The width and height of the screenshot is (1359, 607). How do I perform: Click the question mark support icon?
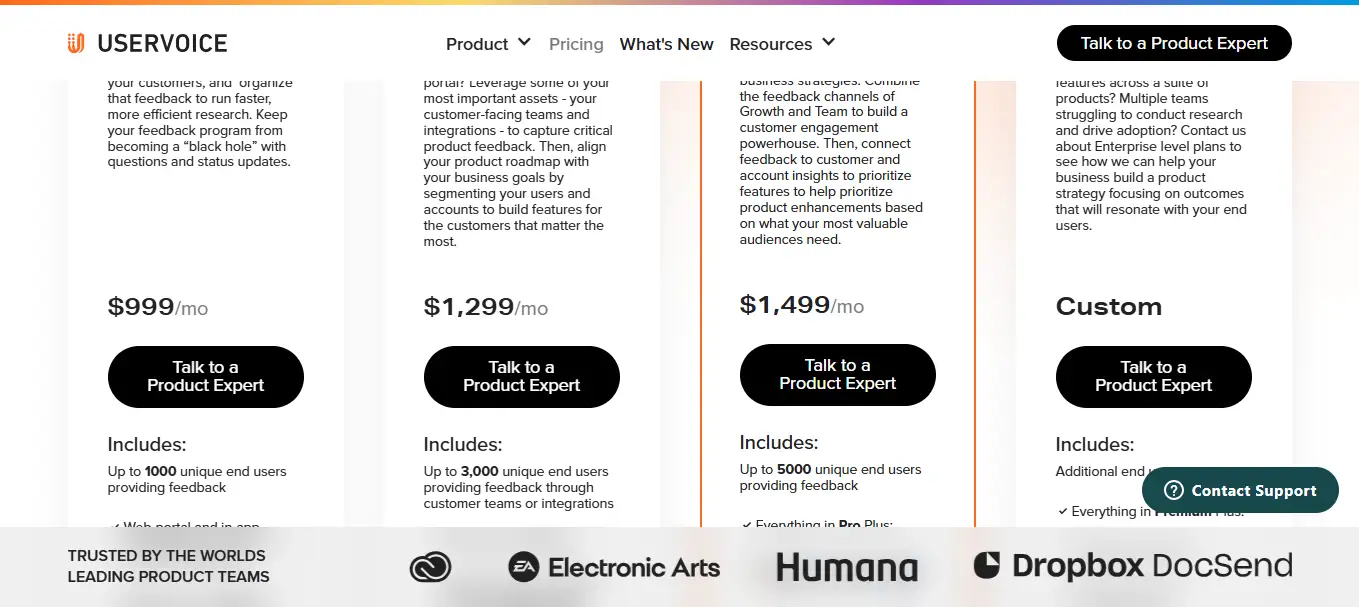pos(1175,490)
